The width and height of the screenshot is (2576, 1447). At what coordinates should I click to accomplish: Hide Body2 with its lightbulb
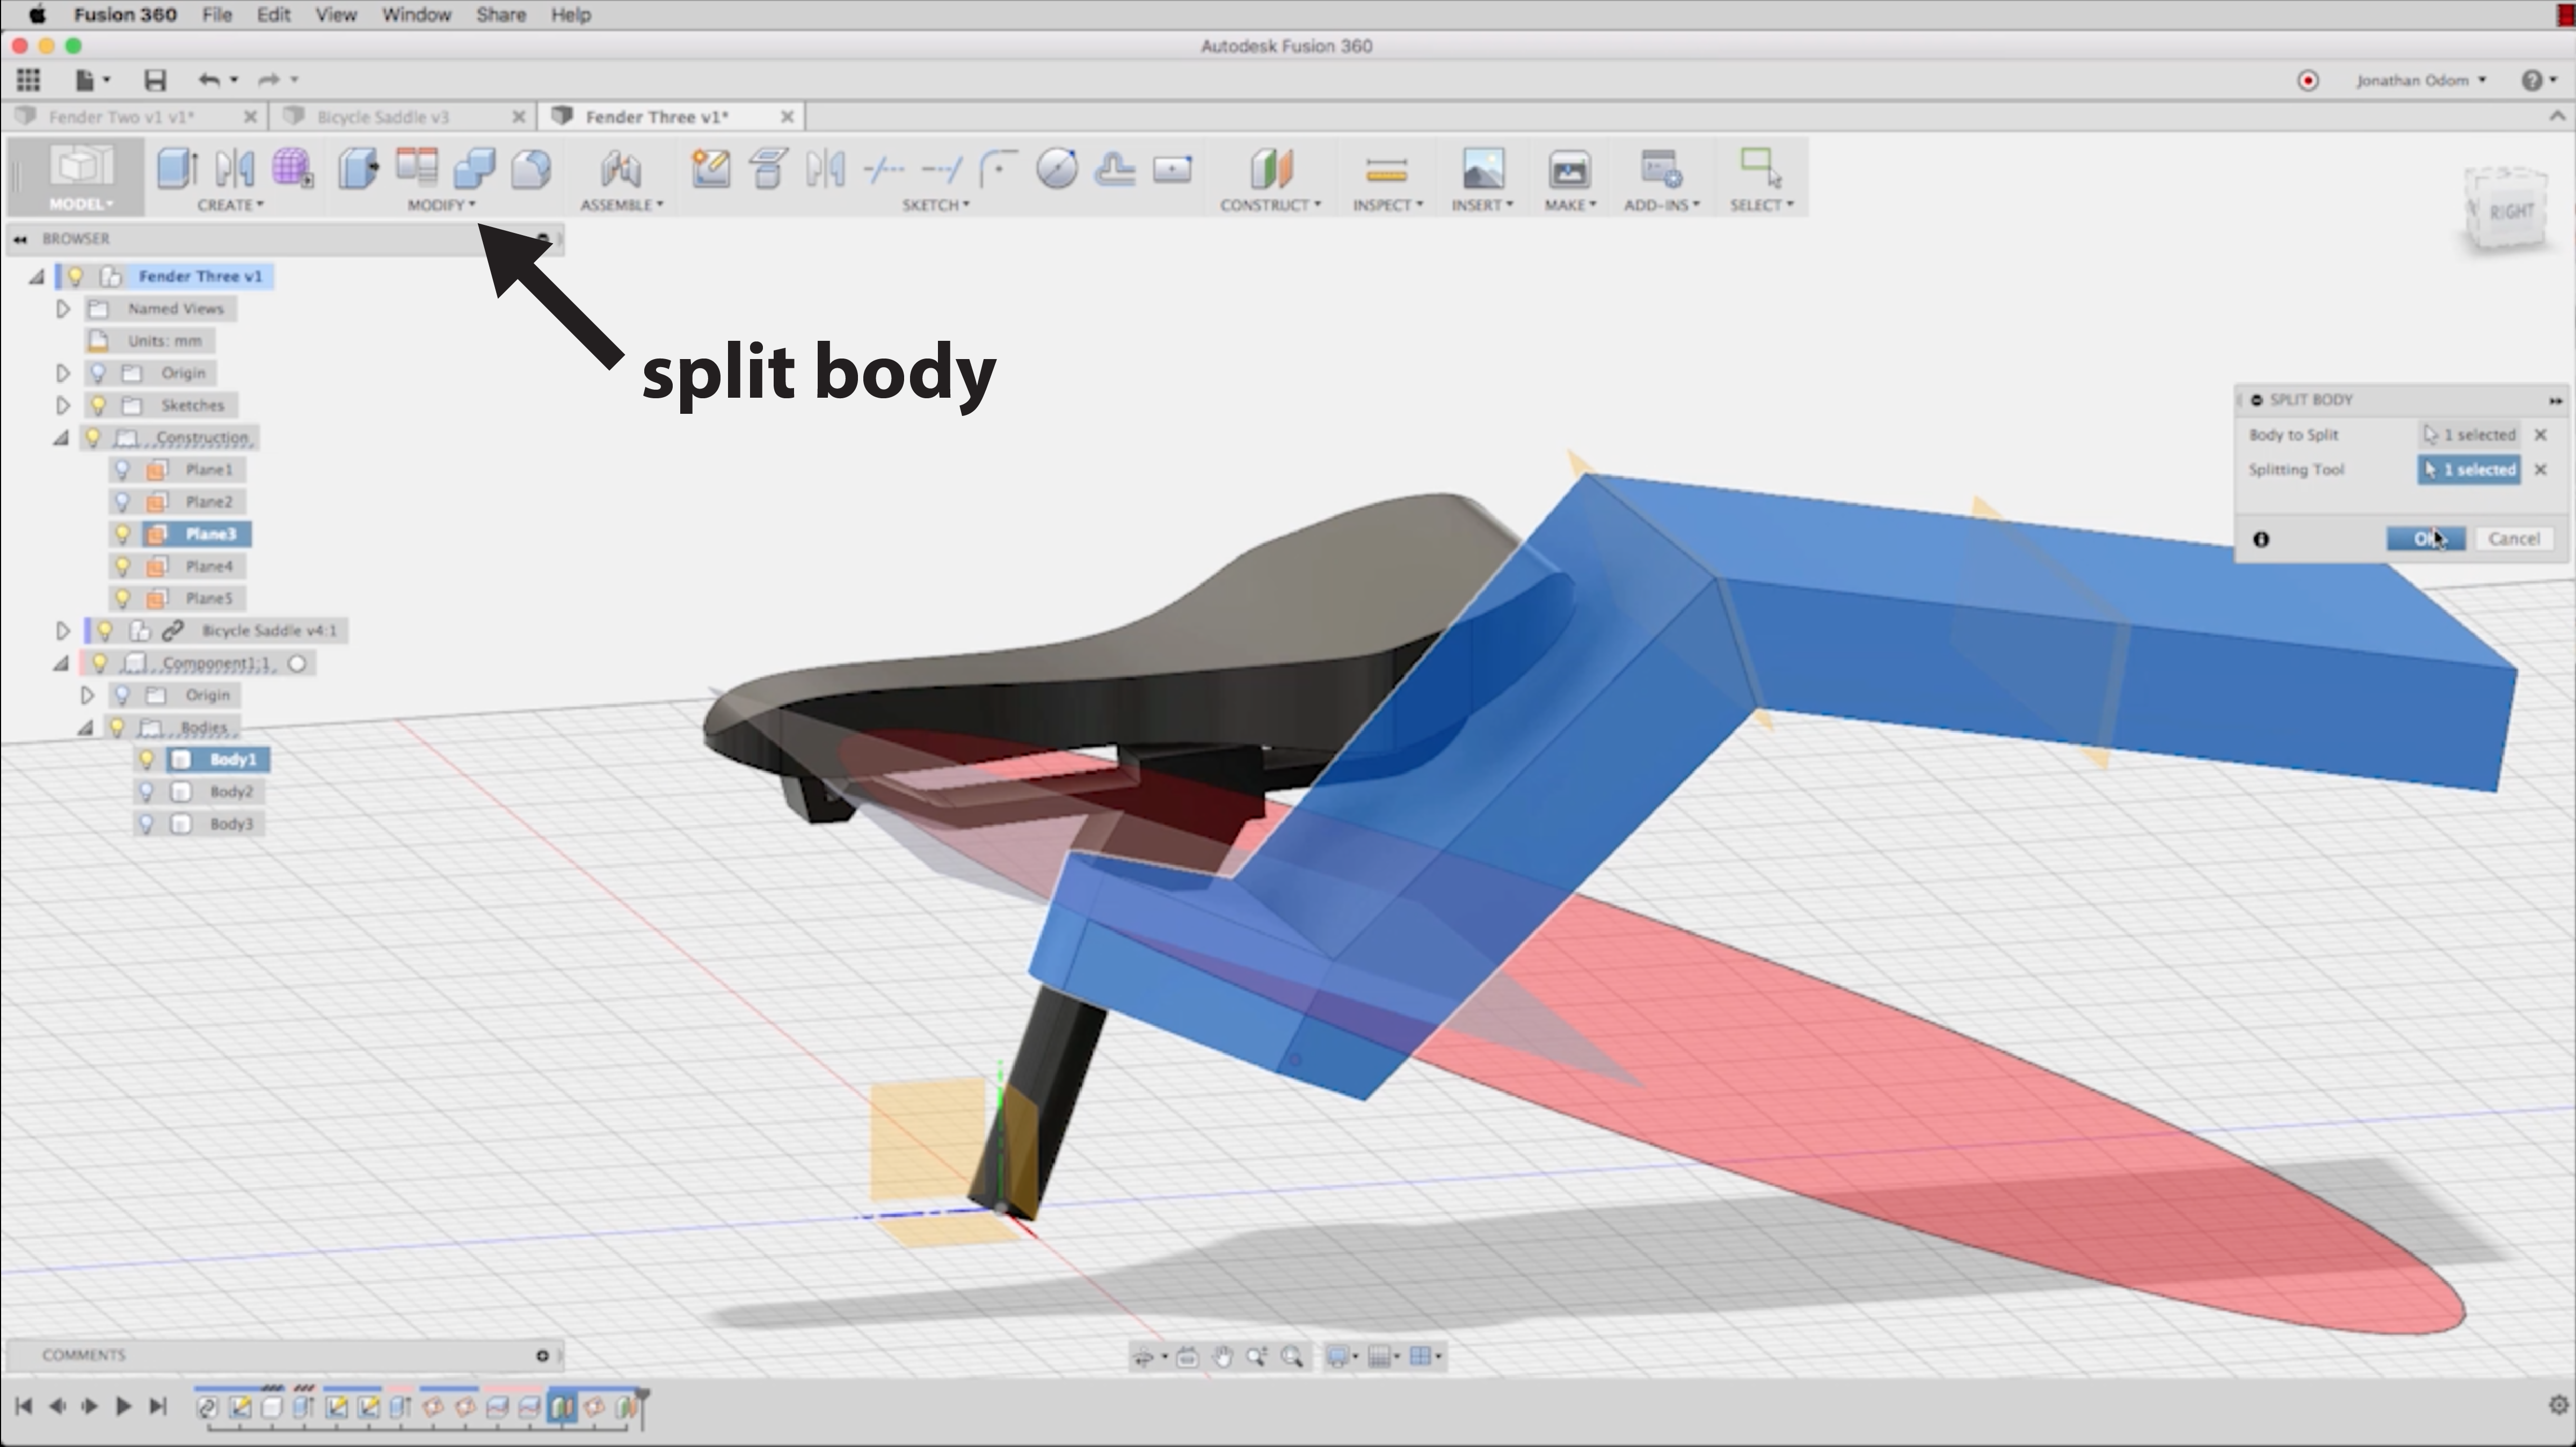coord(147,792)
